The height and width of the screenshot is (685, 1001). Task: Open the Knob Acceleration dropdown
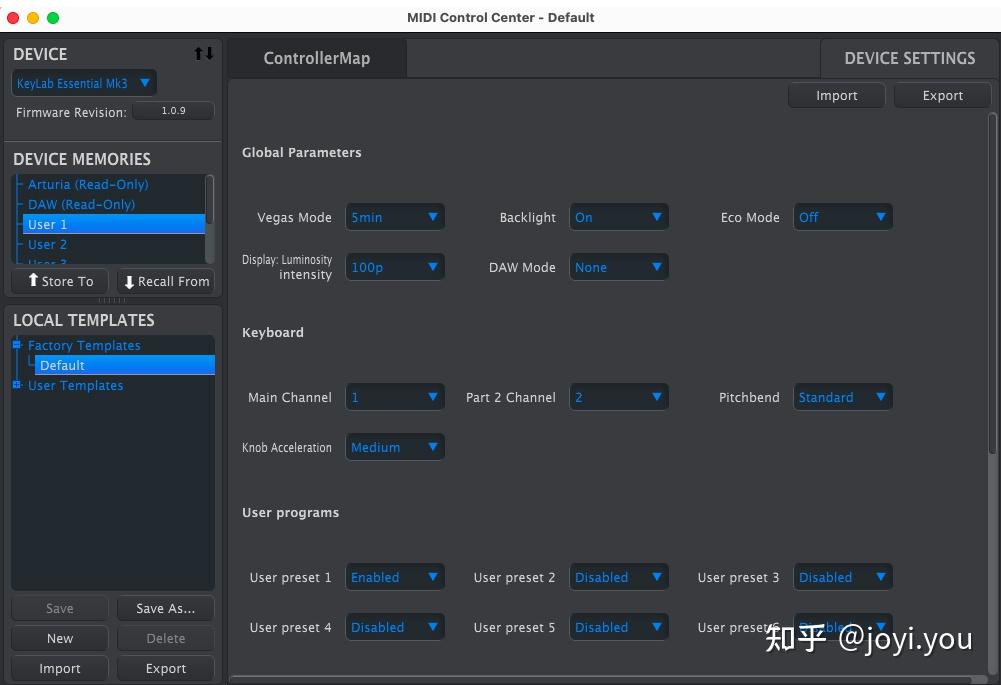tap(395, 447)
